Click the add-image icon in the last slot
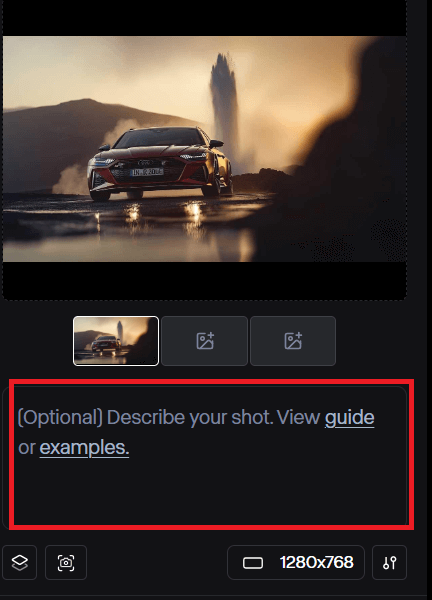Viewport: 432px width, 600px height. click(x=293, y=341)
